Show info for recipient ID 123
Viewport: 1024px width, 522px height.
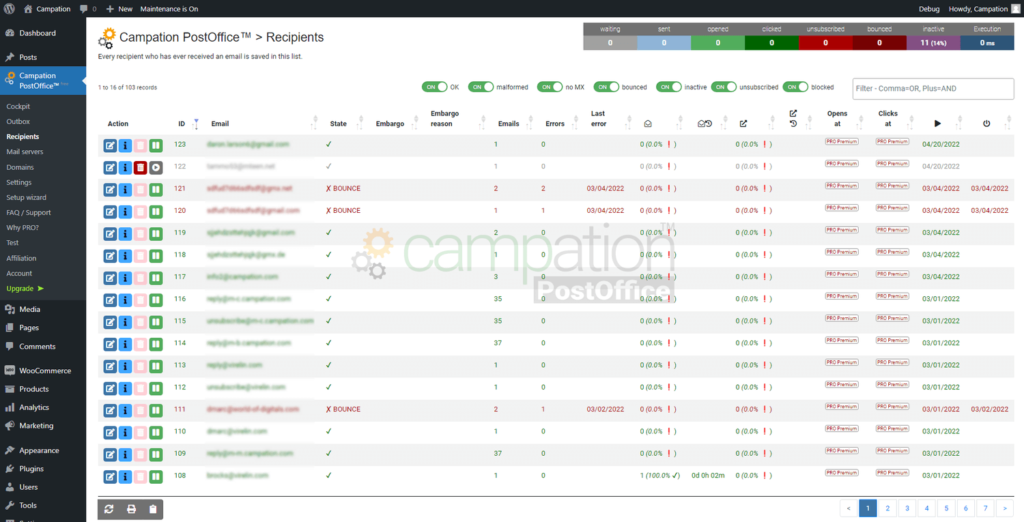pos(125,146)
